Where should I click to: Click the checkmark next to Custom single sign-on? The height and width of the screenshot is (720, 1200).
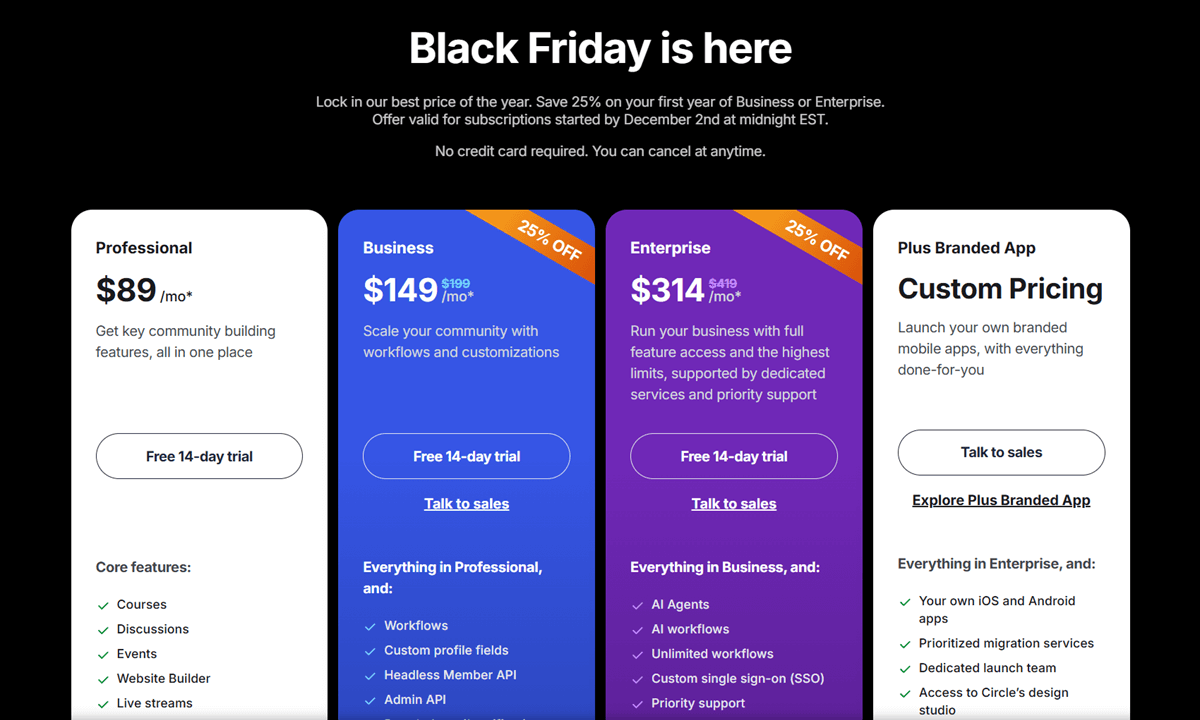click(x=637, y=678)
